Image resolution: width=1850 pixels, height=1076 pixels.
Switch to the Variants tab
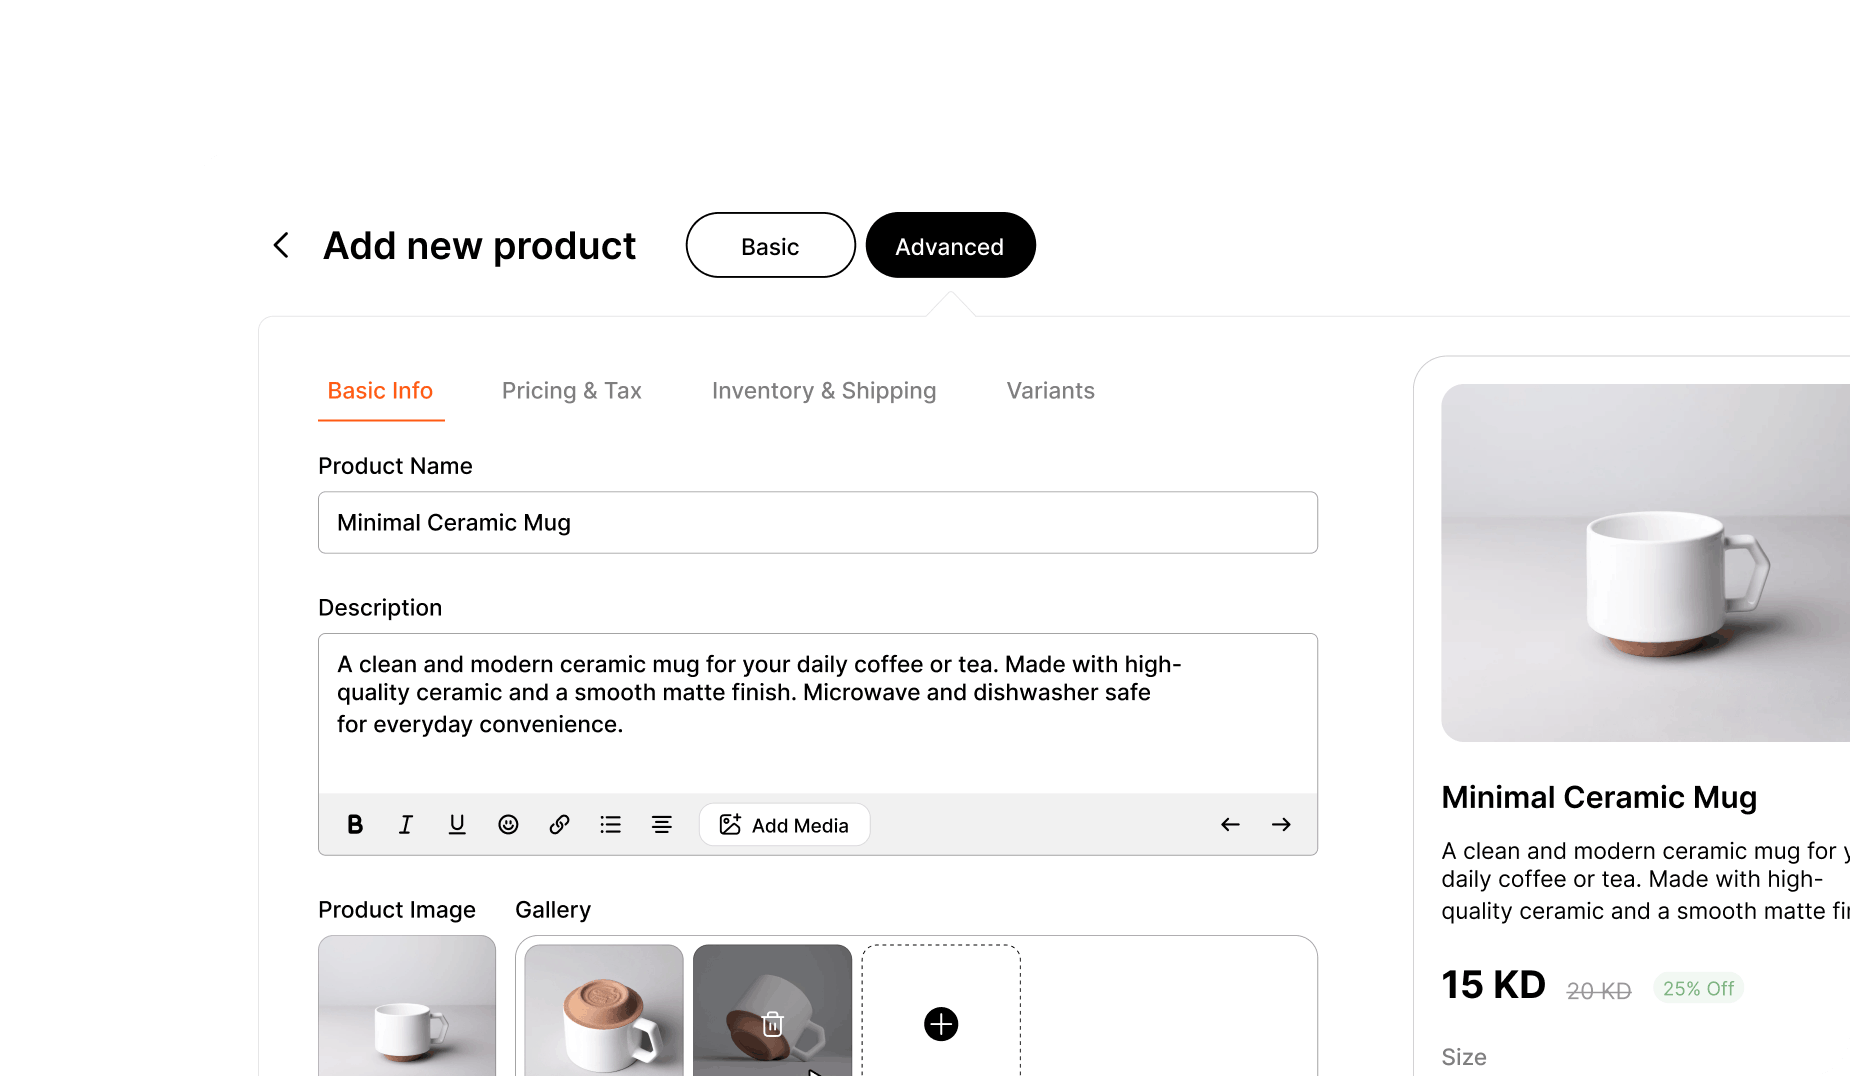click(x=1050, y=391)
